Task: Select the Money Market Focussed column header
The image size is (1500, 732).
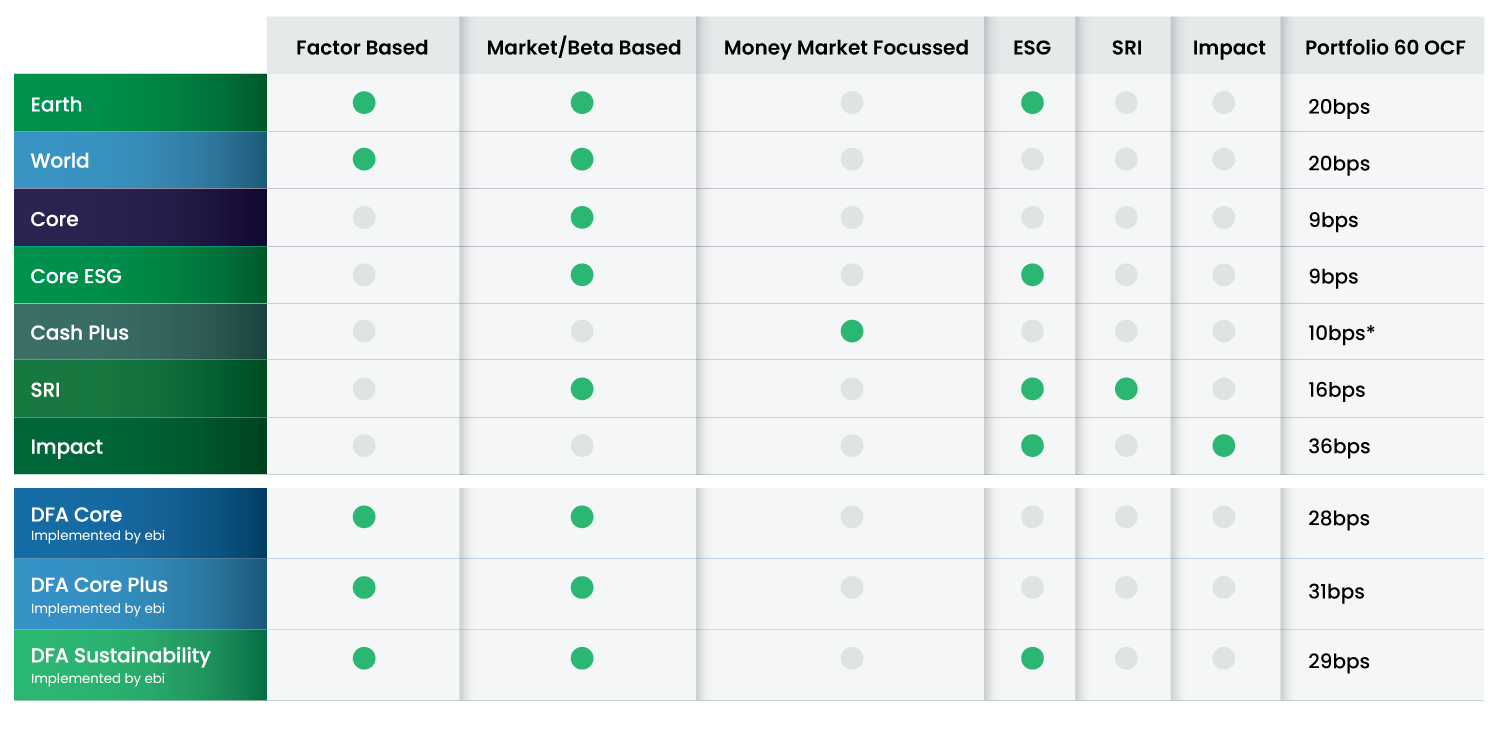Action: click(x=846, y=47)
